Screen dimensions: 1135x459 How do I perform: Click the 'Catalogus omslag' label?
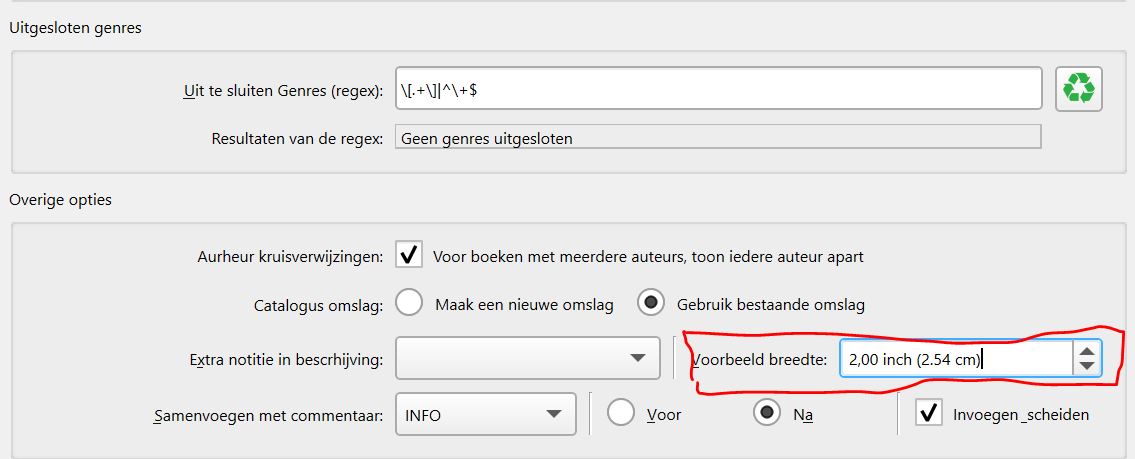(x=318, y=305)
